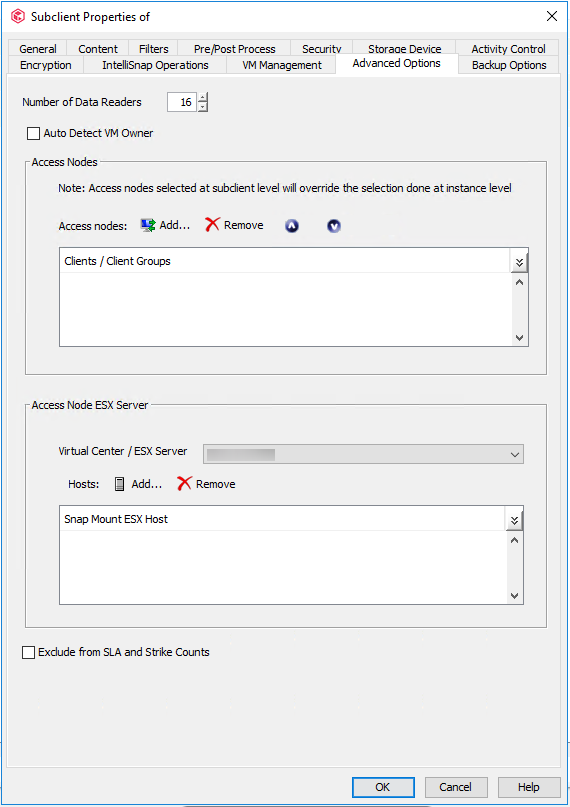Click the Cancel button
The height and width of the screenshot is (807, 570).
pyautogui.click(x=455, y=787)
